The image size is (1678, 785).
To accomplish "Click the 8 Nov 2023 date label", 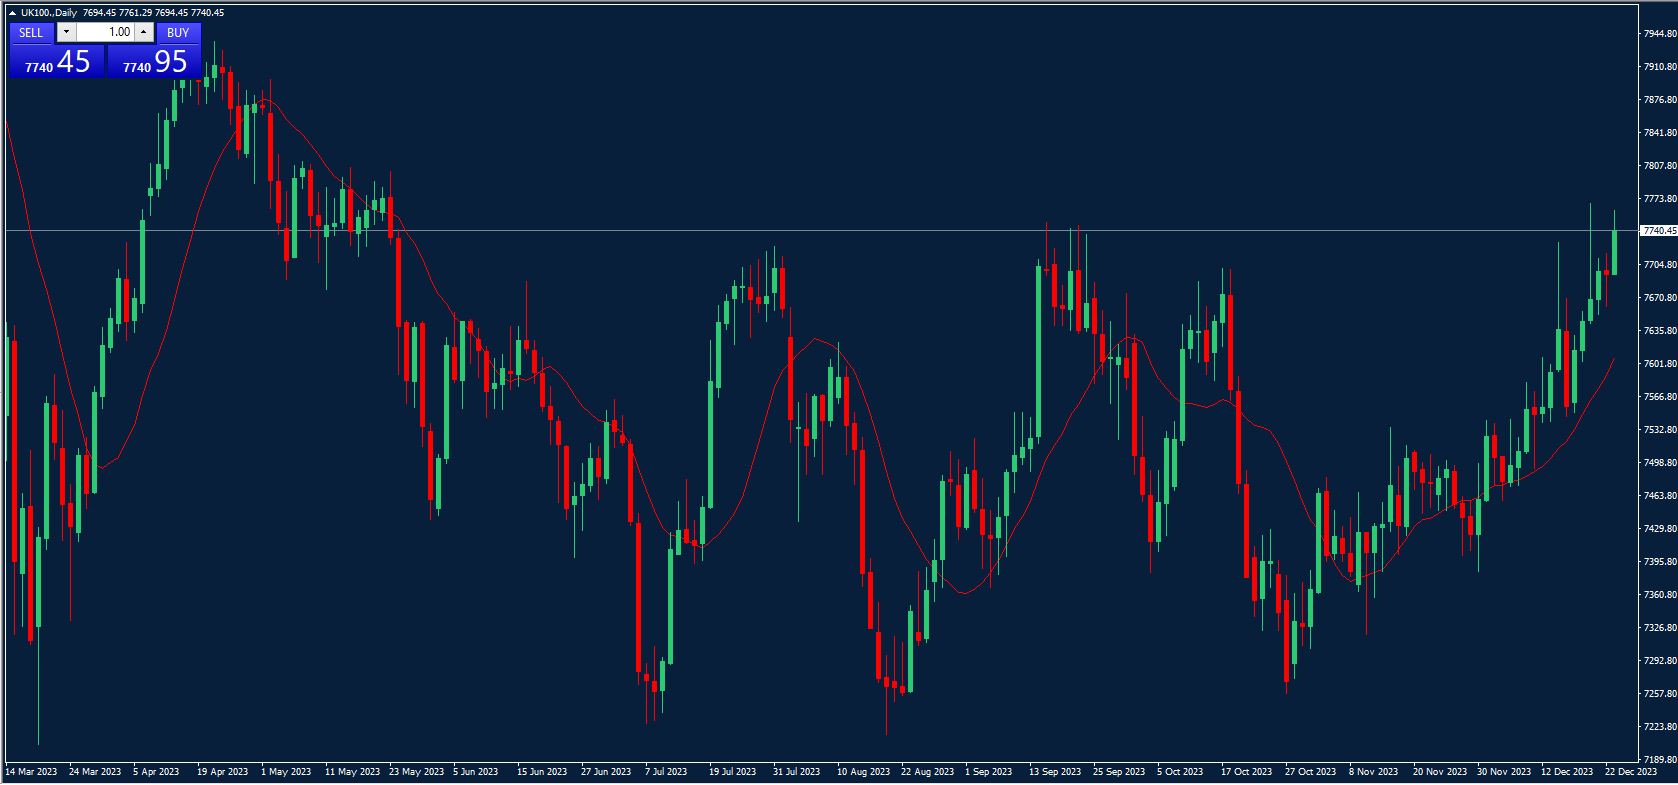I will point(1373,772).
